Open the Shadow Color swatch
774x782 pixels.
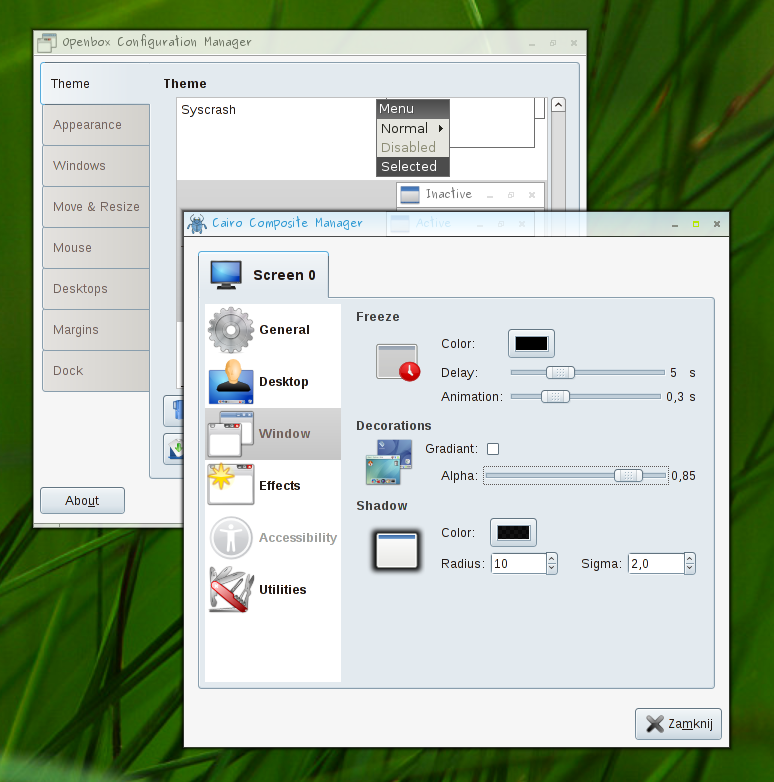513,533
